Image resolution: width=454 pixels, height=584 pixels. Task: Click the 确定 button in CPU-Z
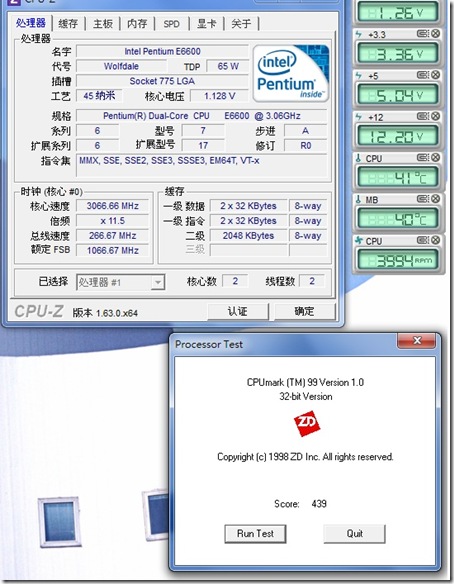(x=304, y=311)
